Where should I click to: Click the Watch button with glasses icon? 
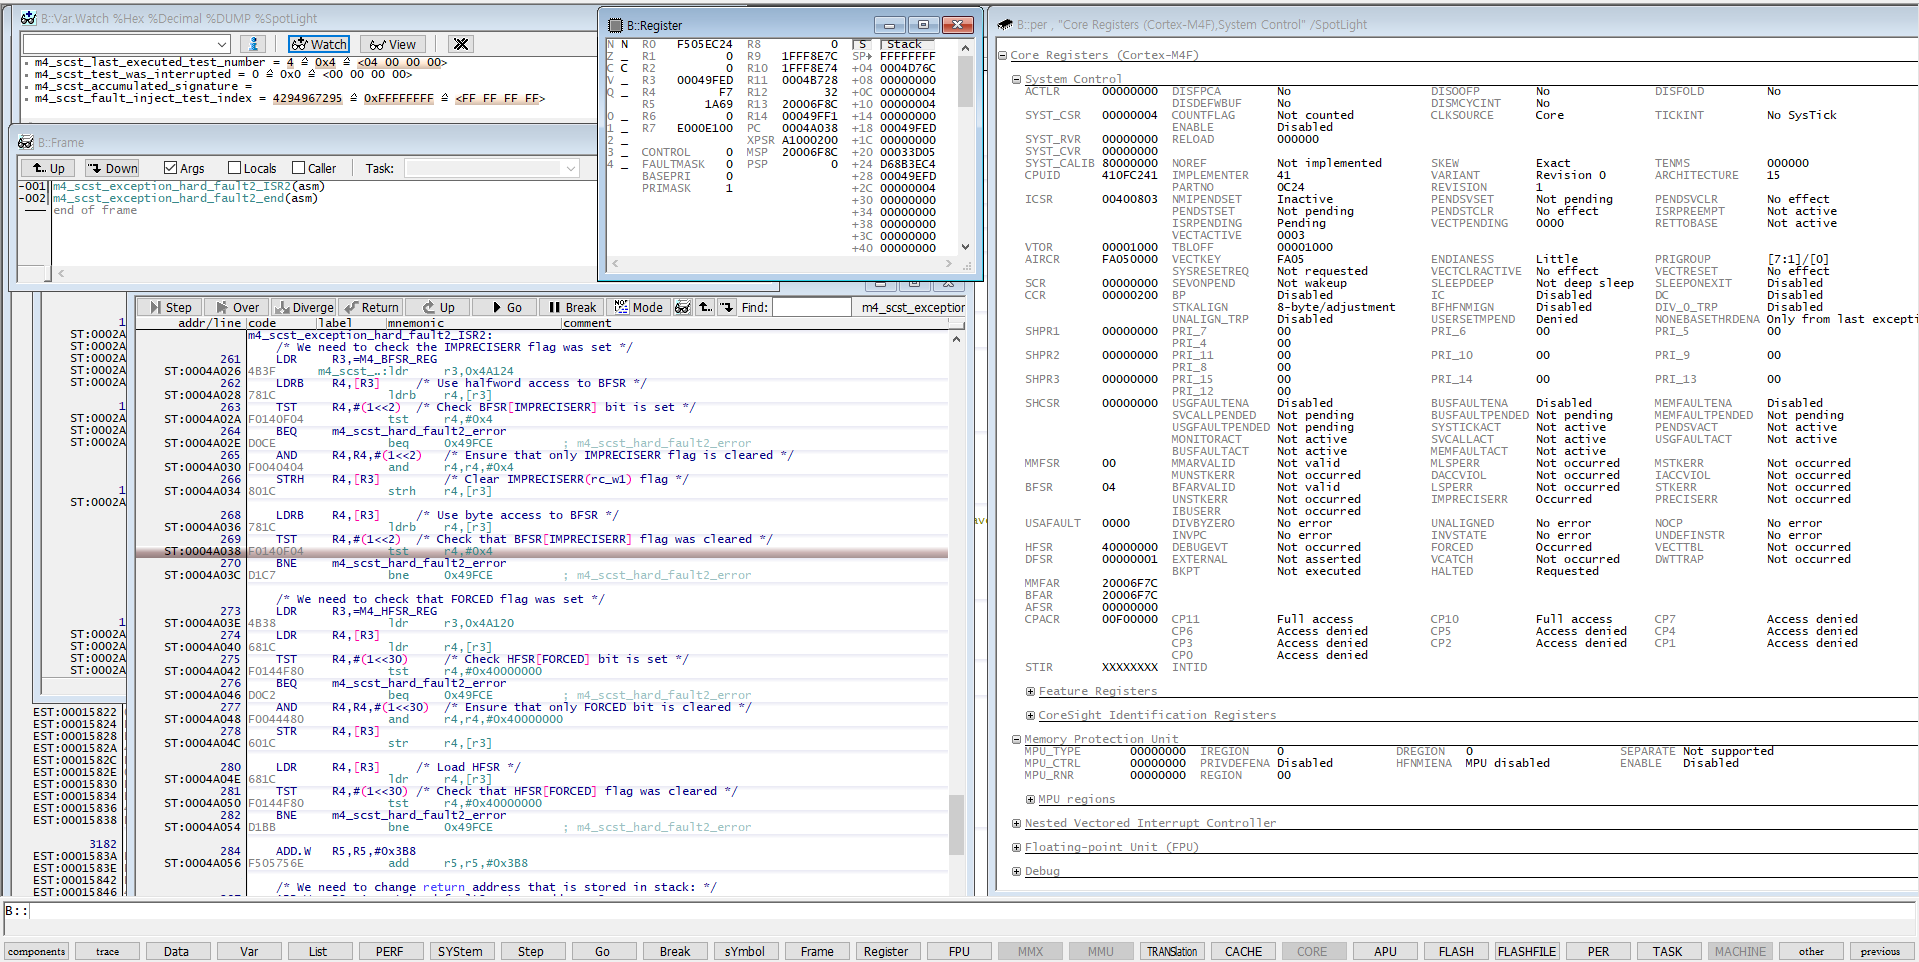coord(319,44)
